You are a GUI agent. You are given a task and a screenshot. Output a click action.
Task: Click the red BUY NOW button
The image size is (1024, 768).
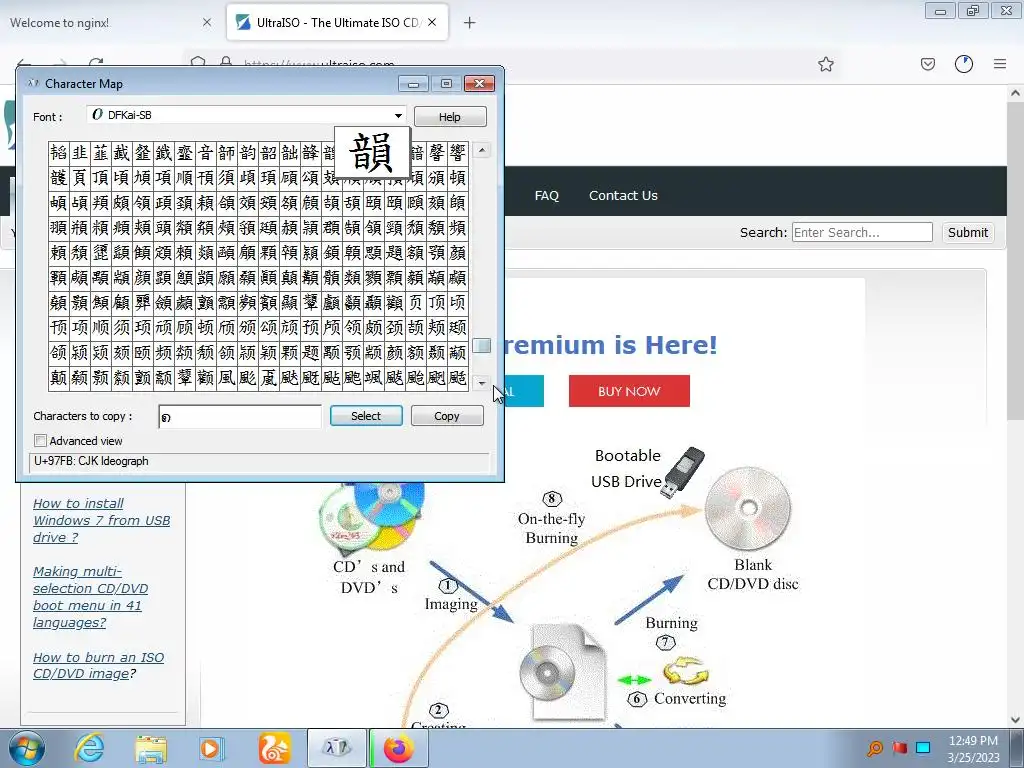click(x=629, y=391)
